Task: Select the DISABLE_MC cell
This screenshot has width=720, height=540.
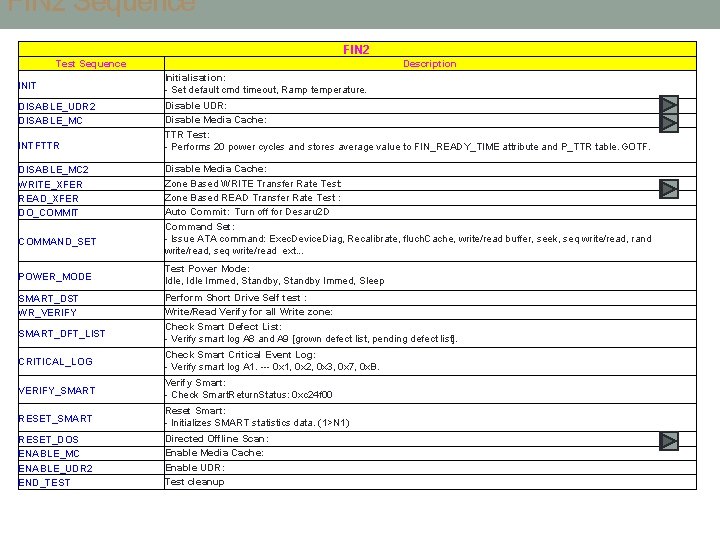Action: (91, 121)
